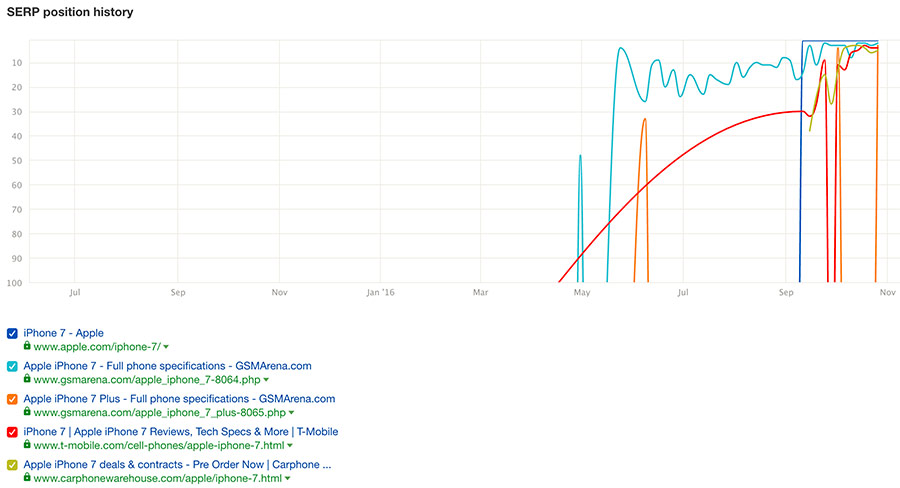Open dropdown after gsmarena apple_iphone_7_plus-8065.php URL
900x488 pixels.
coord(292,413)
